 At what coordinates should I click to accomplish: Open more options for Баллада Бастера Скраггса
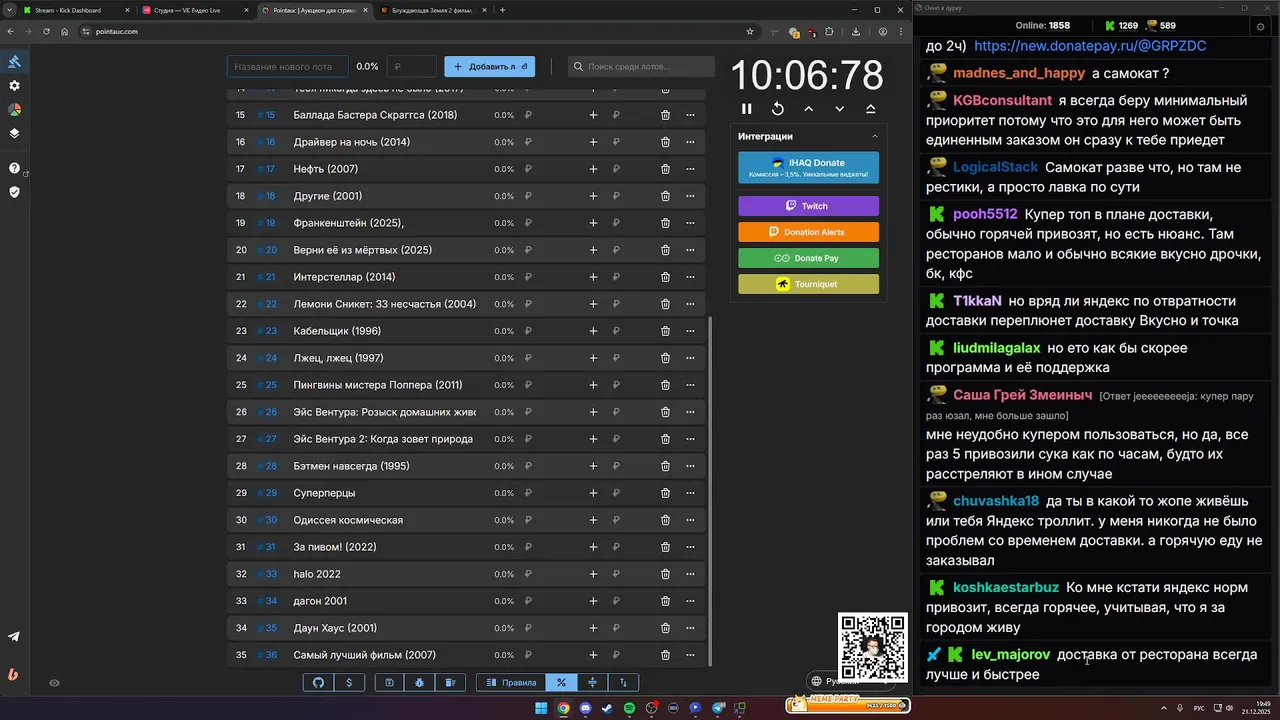coord(690,115)
